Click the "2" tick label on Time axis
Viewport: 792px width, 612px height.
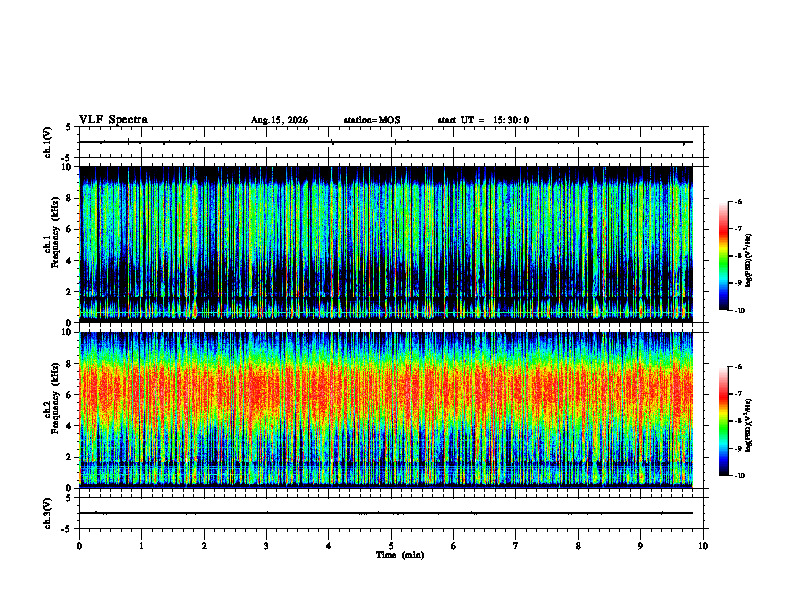(204, 546)
